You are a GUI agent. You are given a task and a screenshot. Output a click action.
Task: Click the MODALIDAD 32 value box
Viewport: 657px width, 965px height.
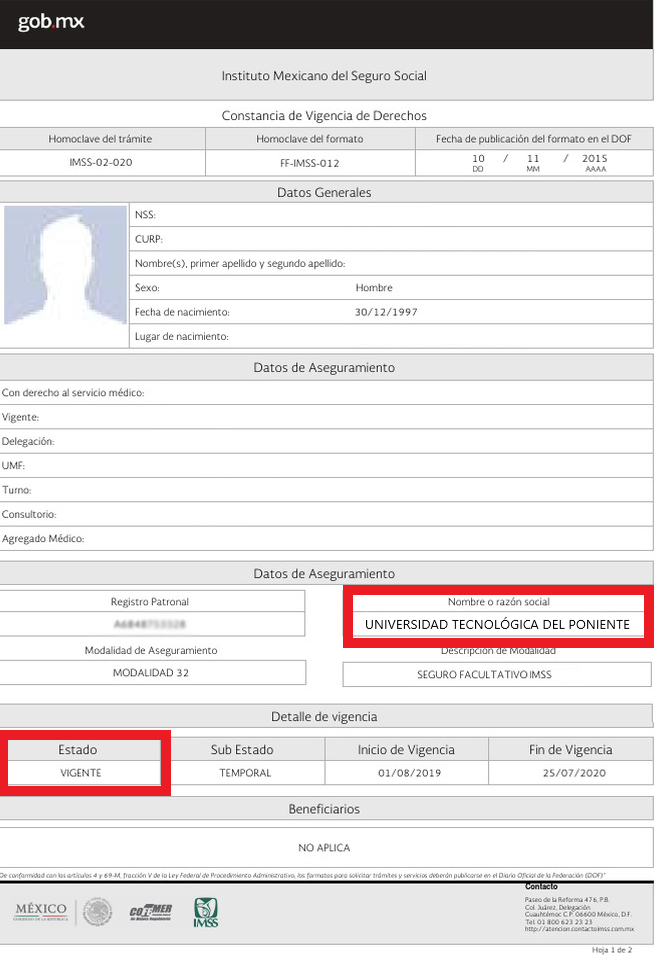click(x=150, y=673)
